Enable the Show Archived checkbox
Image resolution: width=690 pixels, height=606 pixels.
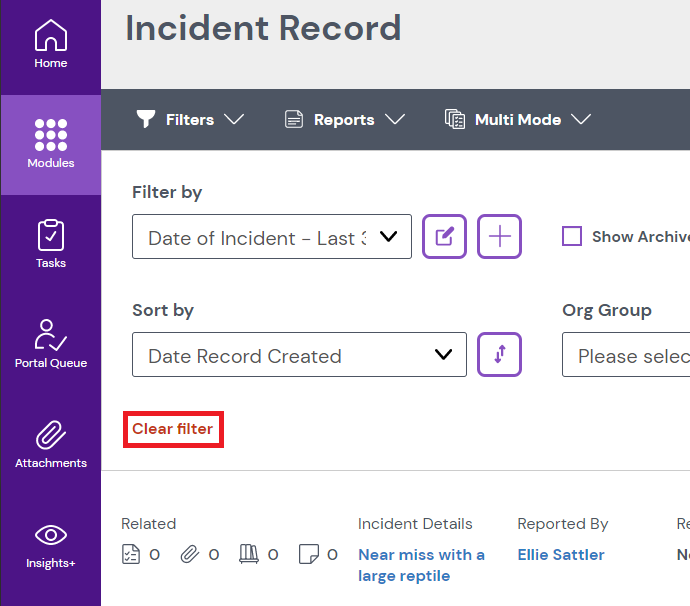tap(572, 237)
